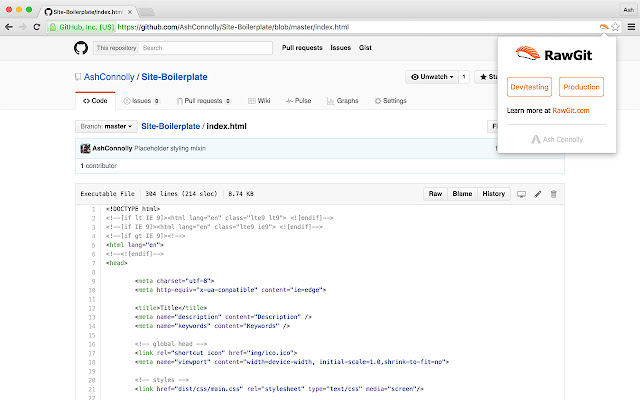The height and width of the screenshot is (400, 640).
Task: Open the repository Settings tab
Action: pyautogui.click(x=391, y=101)
